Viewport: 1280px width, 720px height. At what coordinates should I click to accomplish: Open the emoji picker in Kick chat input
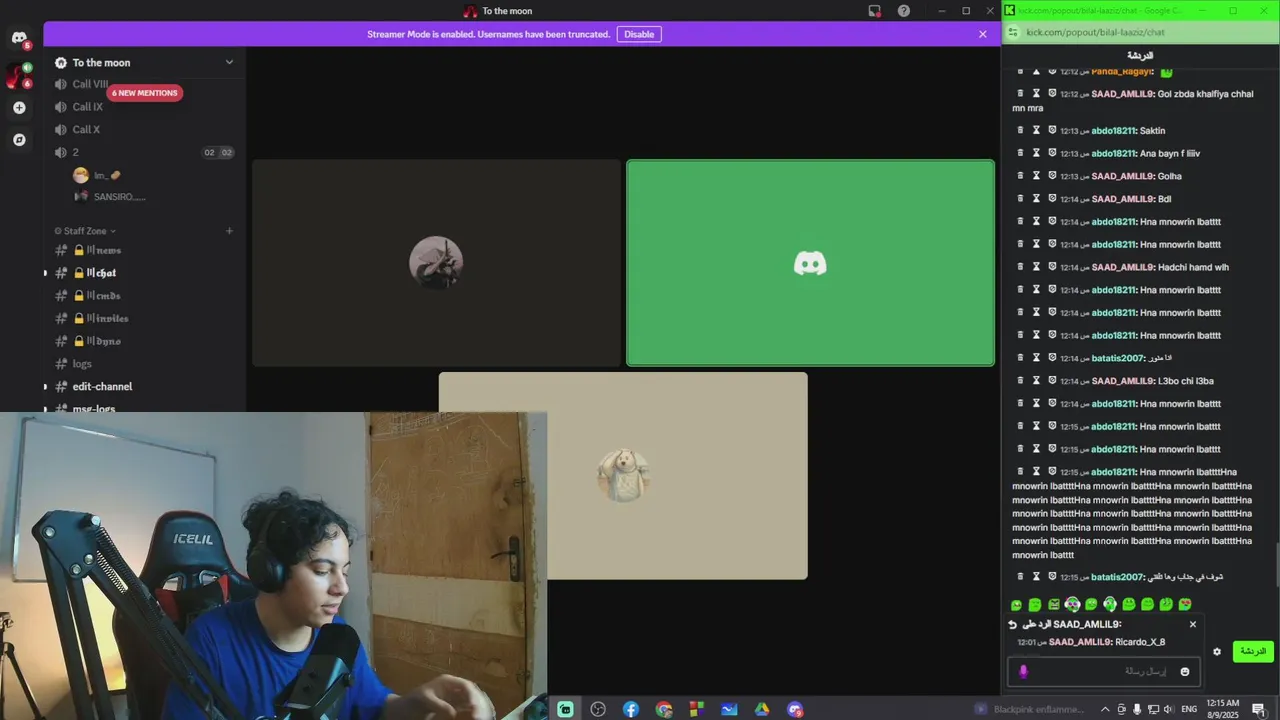[x=1185, y=672]
